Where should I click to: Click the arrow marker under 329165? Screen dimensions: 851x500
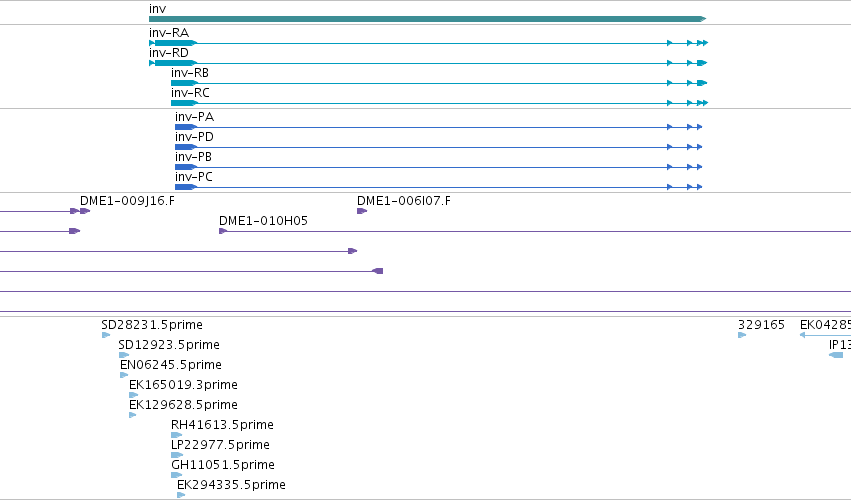(742, 335)
